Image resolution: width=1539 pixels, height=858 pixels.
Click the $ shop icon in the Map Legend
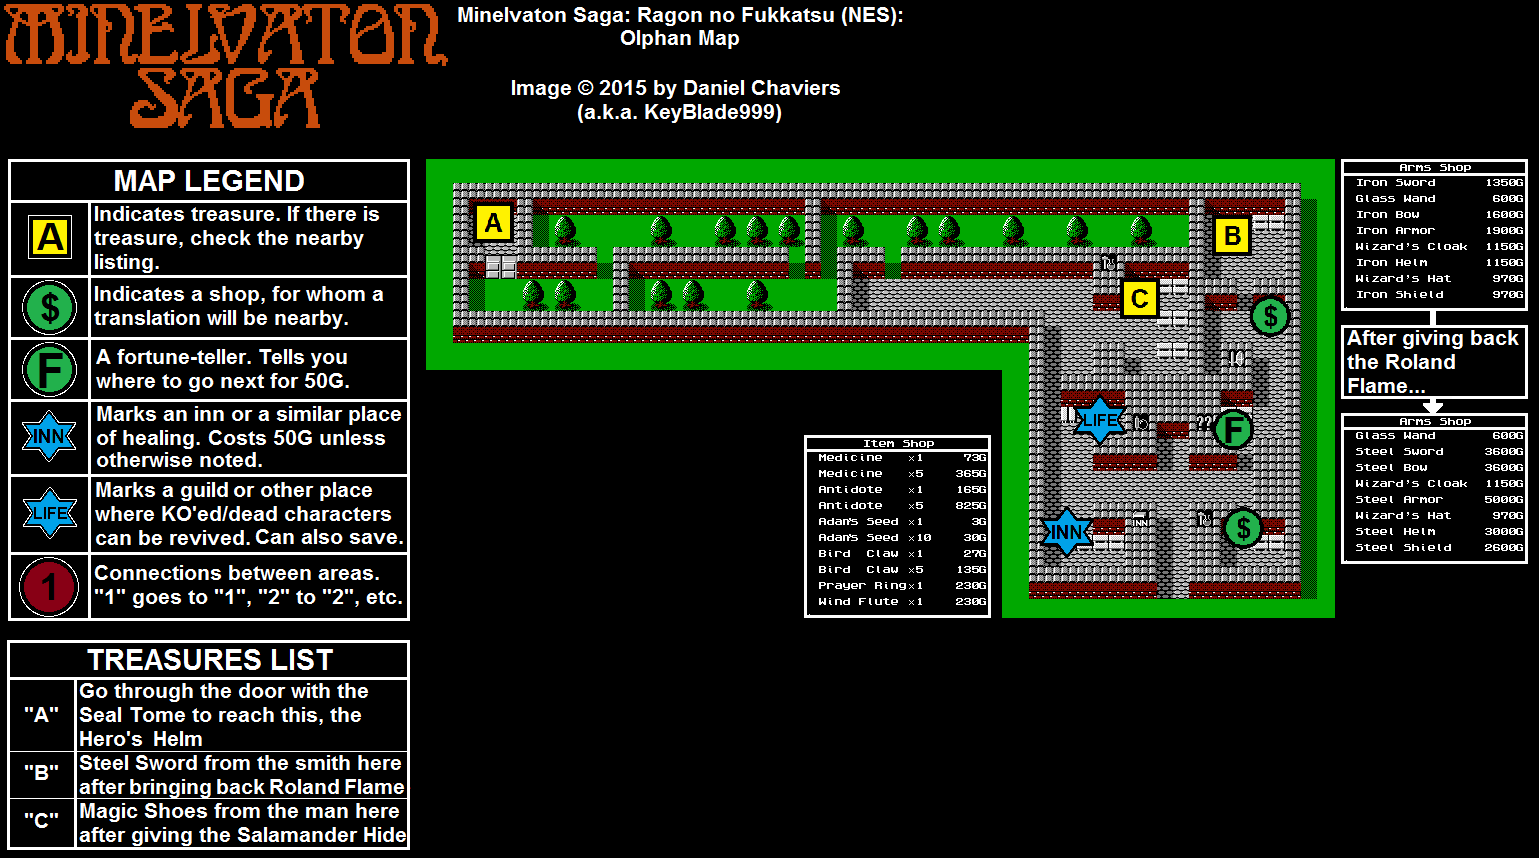pyautogui.click(x=50, y=307)
